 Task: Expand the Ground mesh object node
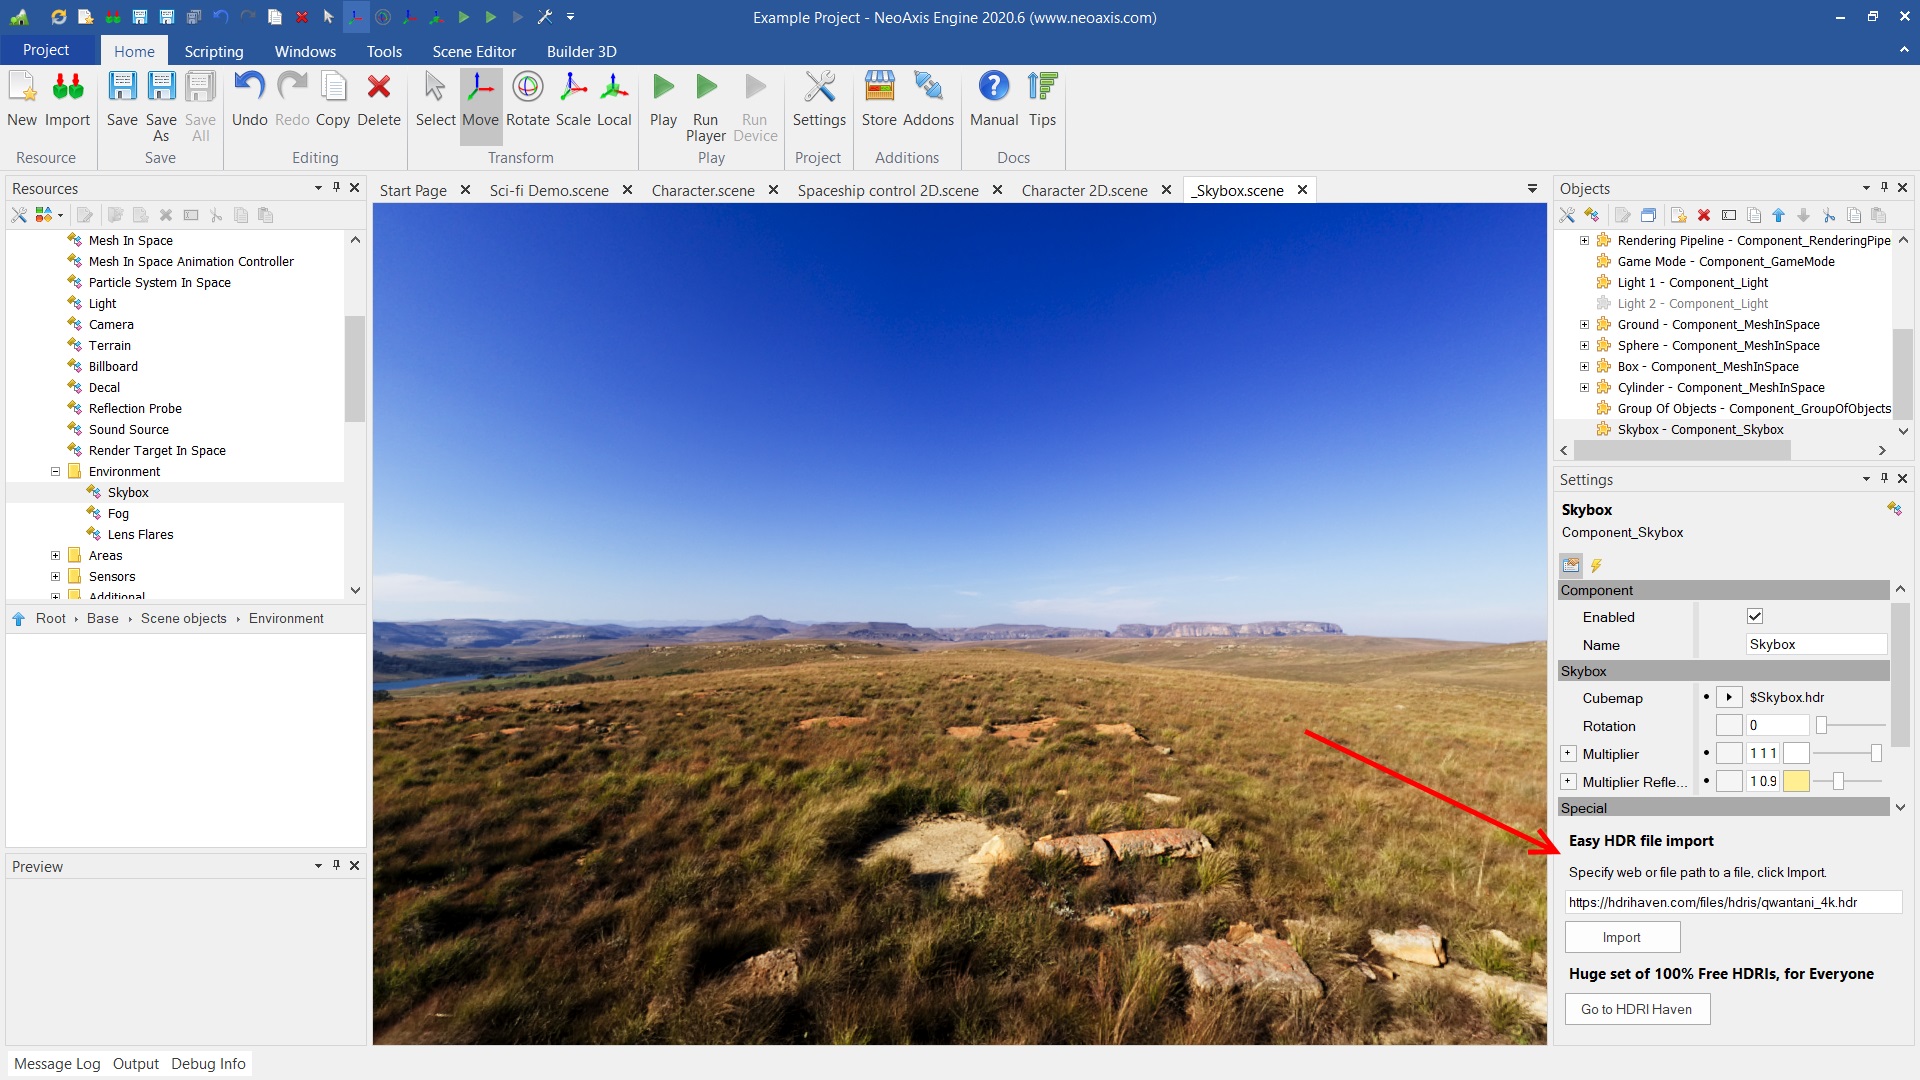coord(1584,325)
